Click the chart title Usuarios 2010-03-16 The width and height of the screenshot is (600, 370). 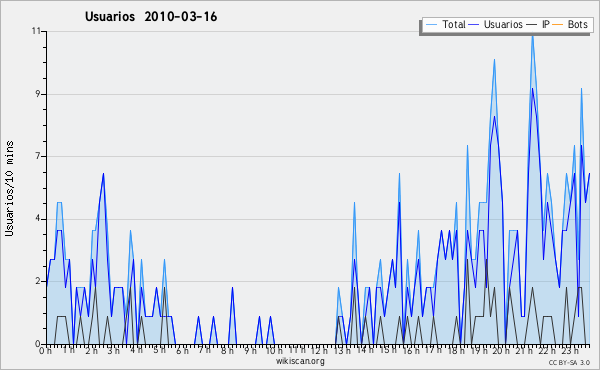[151, 17]
